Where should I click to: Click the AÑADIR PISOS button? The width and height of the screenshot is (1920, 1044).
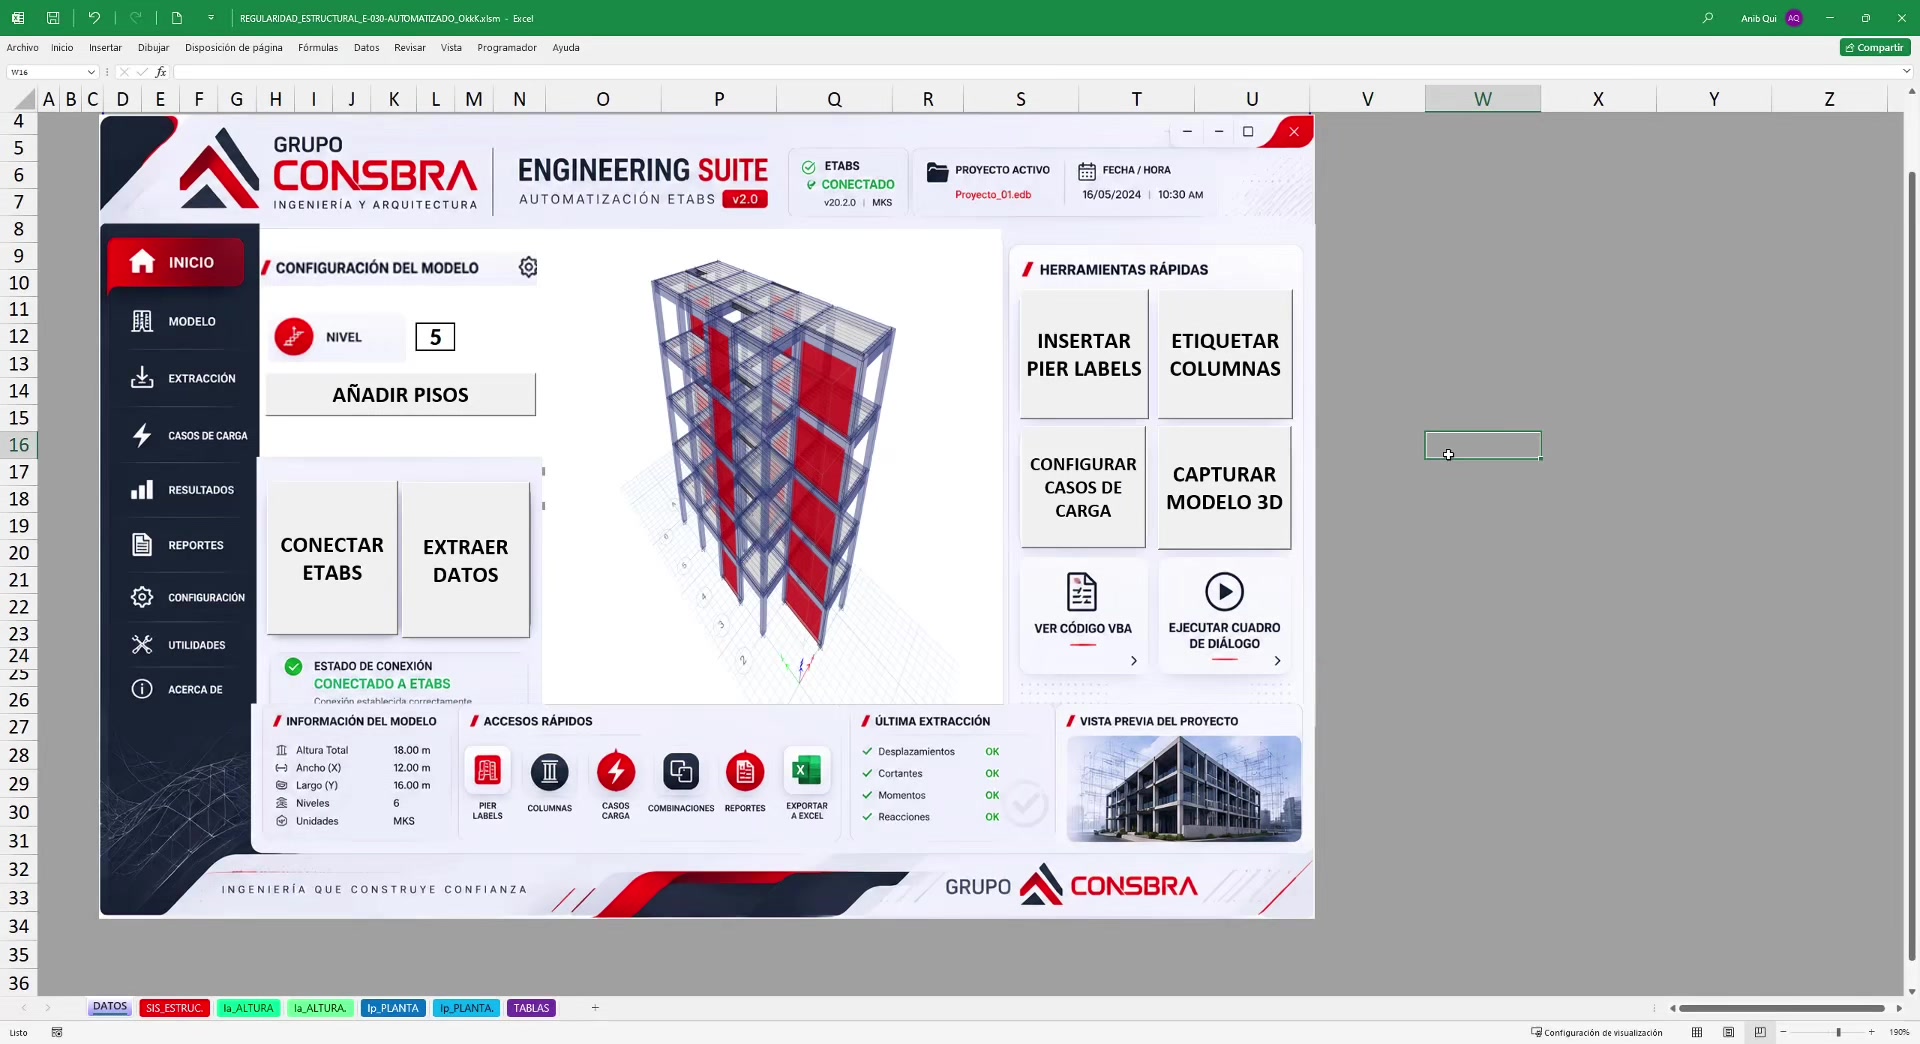point(400,395)
